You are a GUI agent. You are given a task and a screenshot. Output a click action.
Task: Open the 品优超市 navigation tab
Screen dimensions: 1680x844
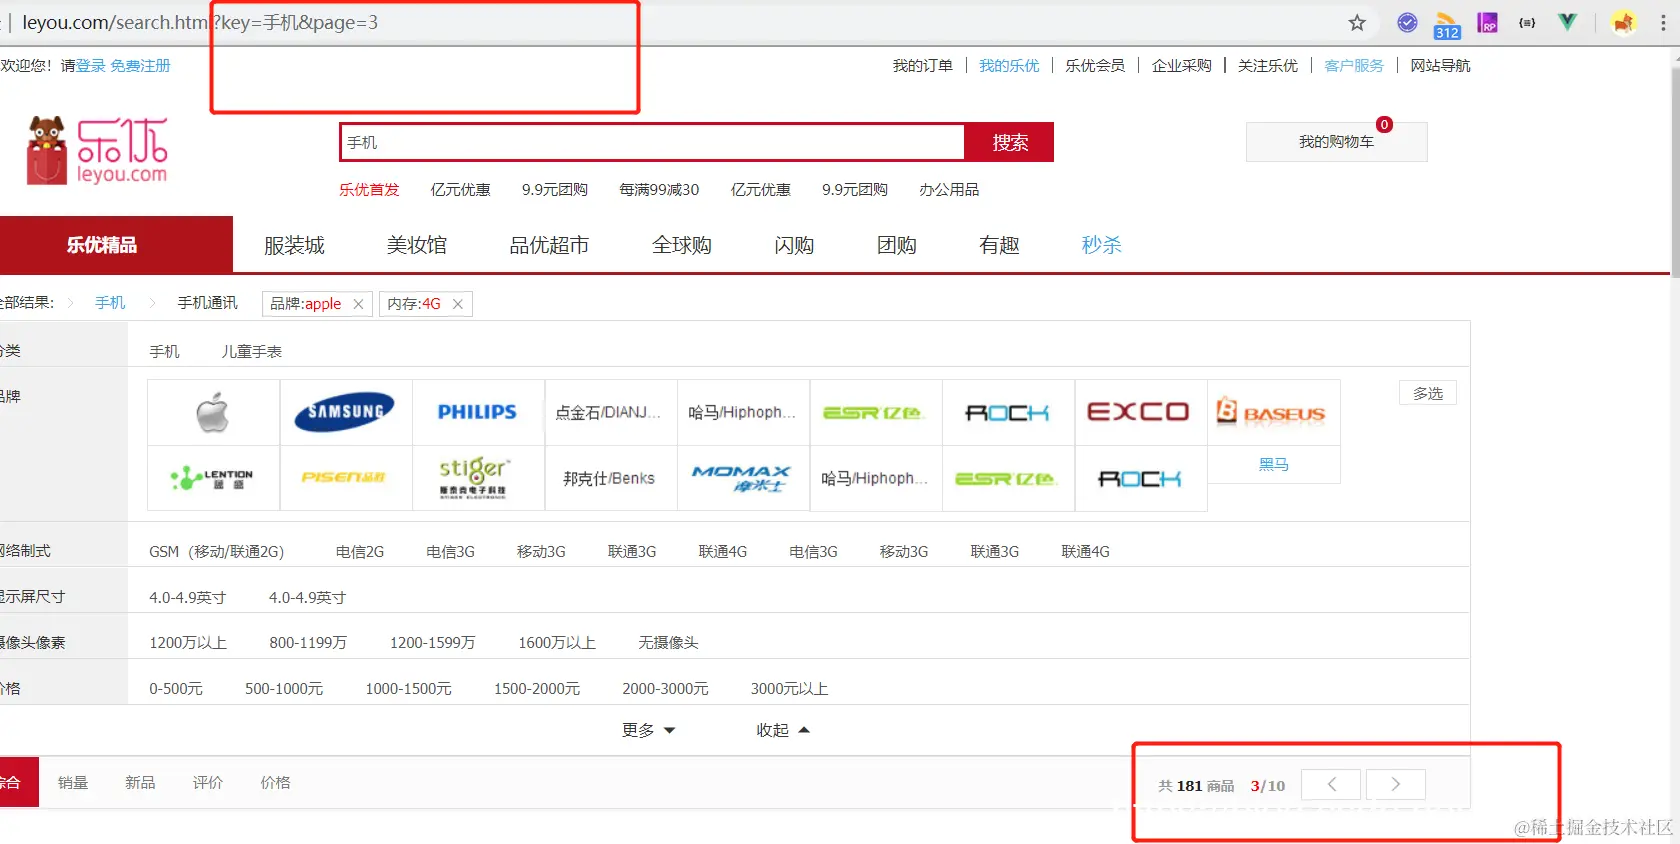coord(549,245)
